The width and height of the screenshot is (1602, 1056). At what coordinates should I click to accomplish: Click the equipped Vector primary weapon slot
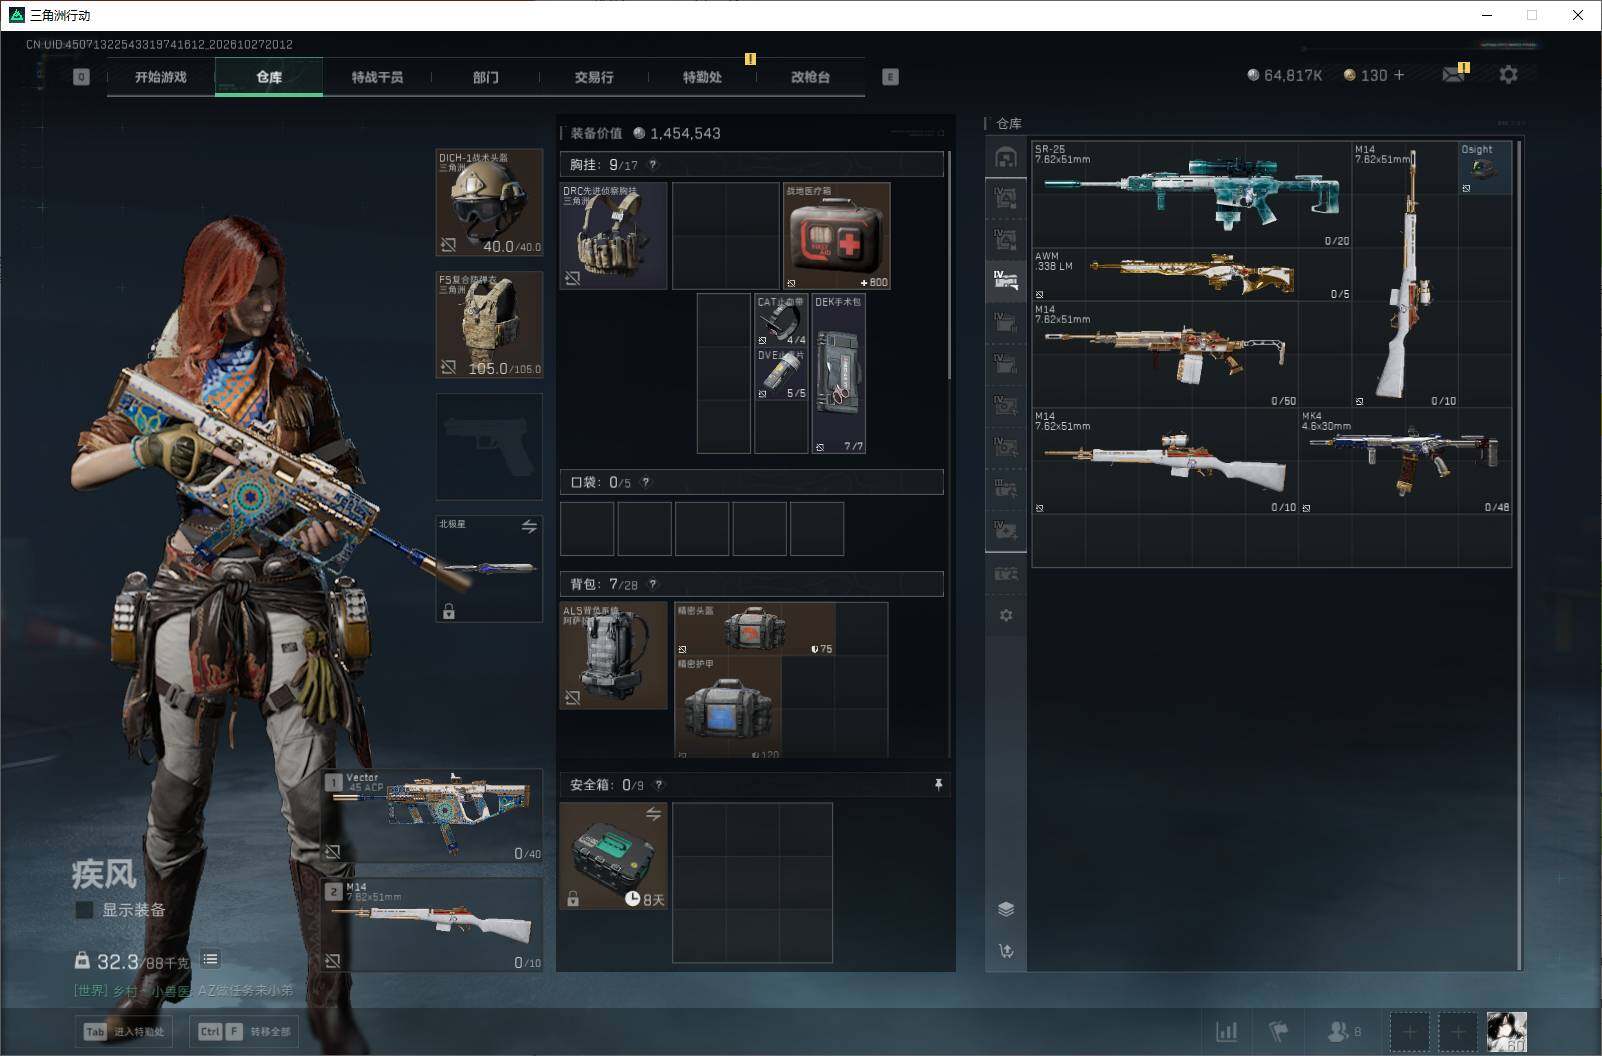433,816
